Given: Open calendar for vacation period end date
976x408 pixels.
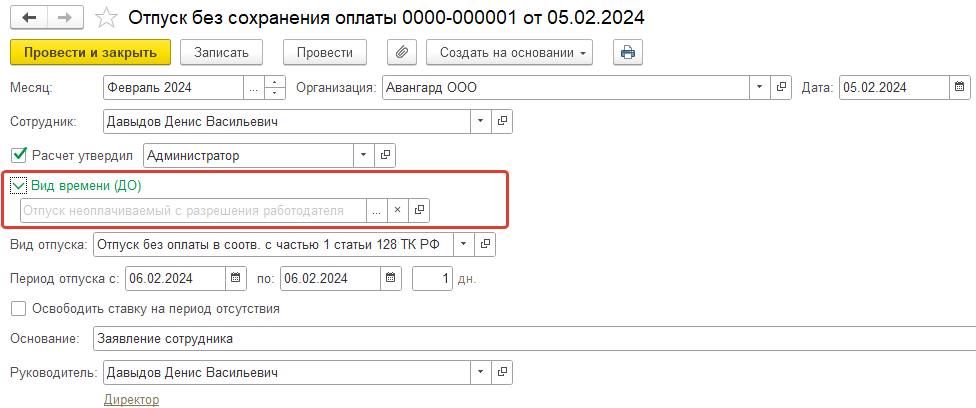Looking at the screenshot, I should (x=390, y=278).
